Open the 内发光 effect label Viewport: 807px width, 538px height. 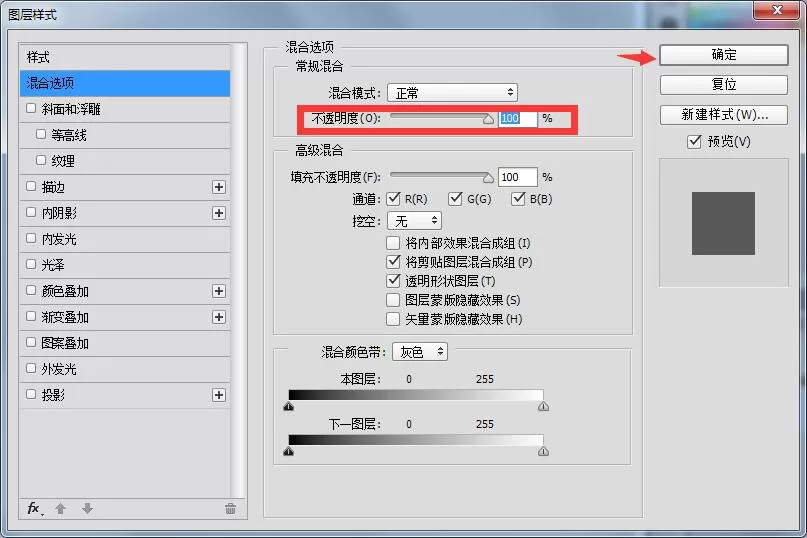pos(59,239)
